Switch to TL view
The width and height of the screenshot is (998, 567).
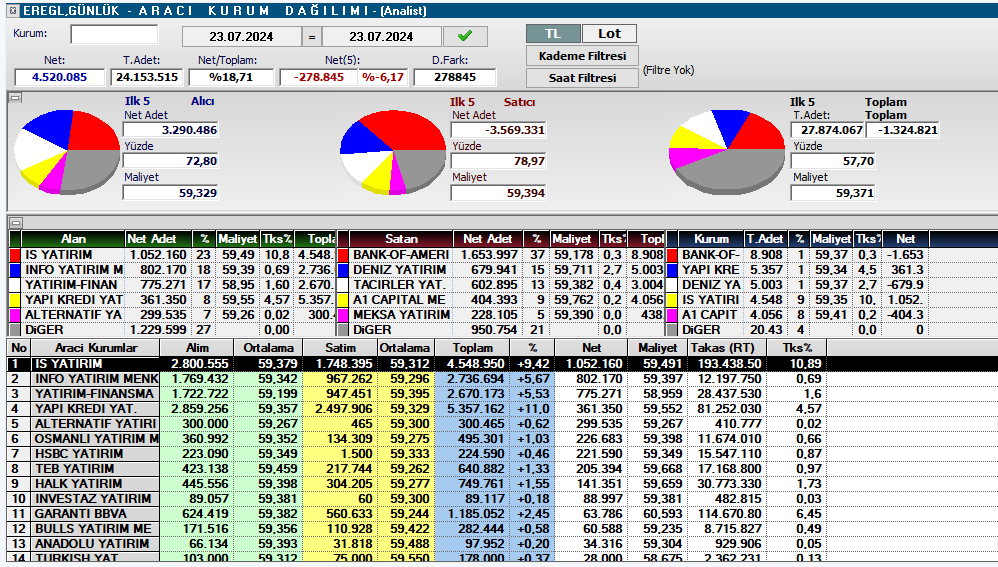pyautogui.click(x=553, y=34)
